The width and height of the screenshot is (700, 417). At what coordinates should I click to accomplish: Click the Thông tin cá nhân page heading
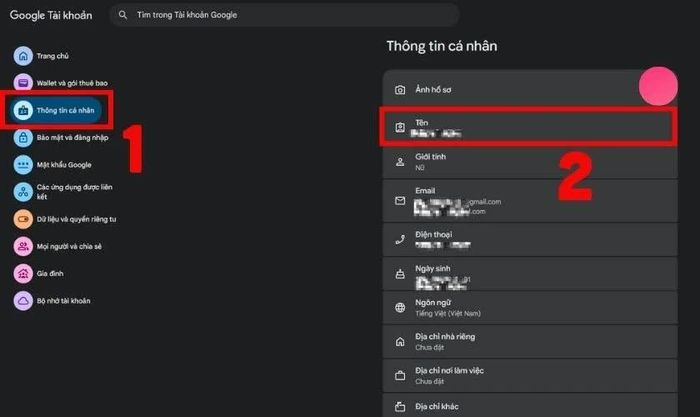(x=442, y=46)
